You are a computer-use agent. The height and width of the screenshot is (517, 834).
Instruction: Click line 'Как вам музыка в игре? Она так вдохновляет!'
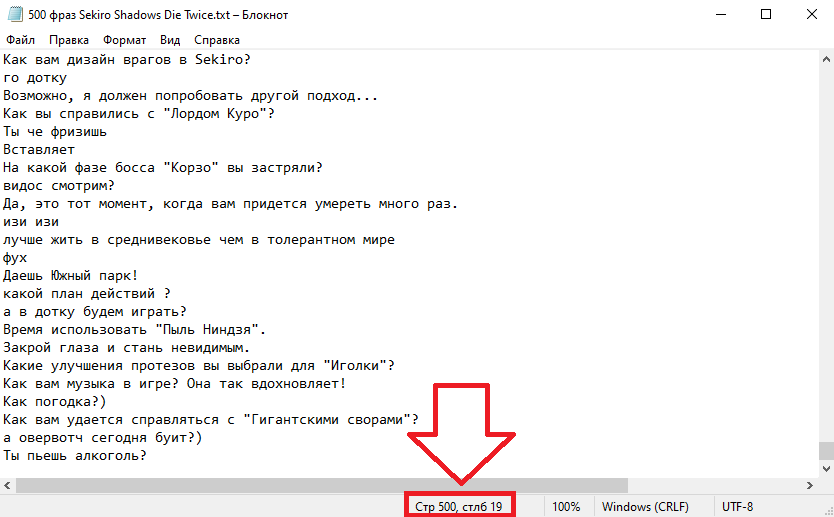[x=175, y=384]
